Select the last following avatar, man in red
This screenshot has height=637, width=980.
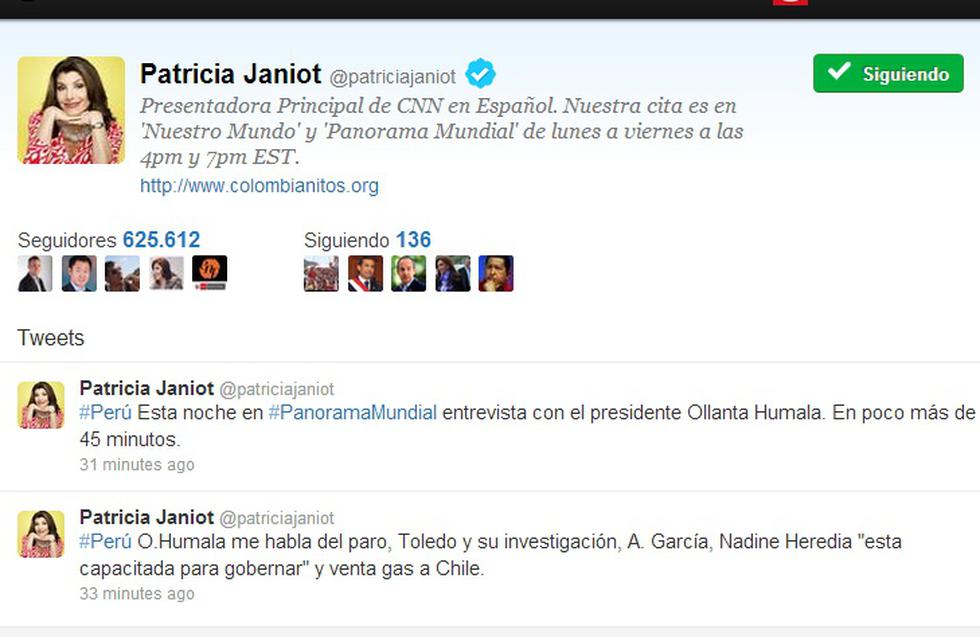click(x=496, y=273)
